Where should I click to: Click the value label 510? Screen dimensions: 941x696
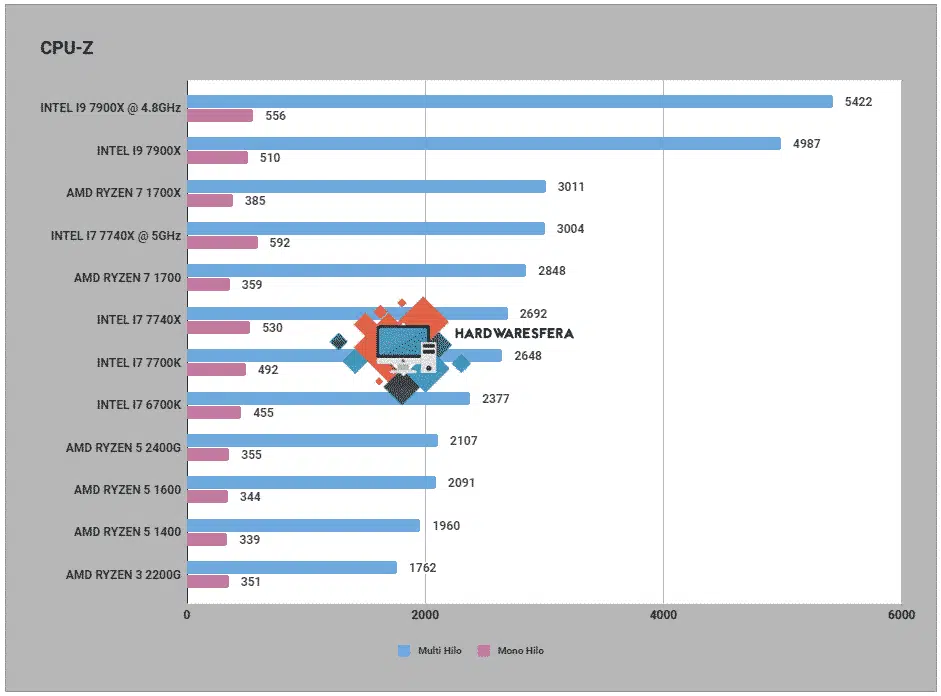(x=269, y=158)
